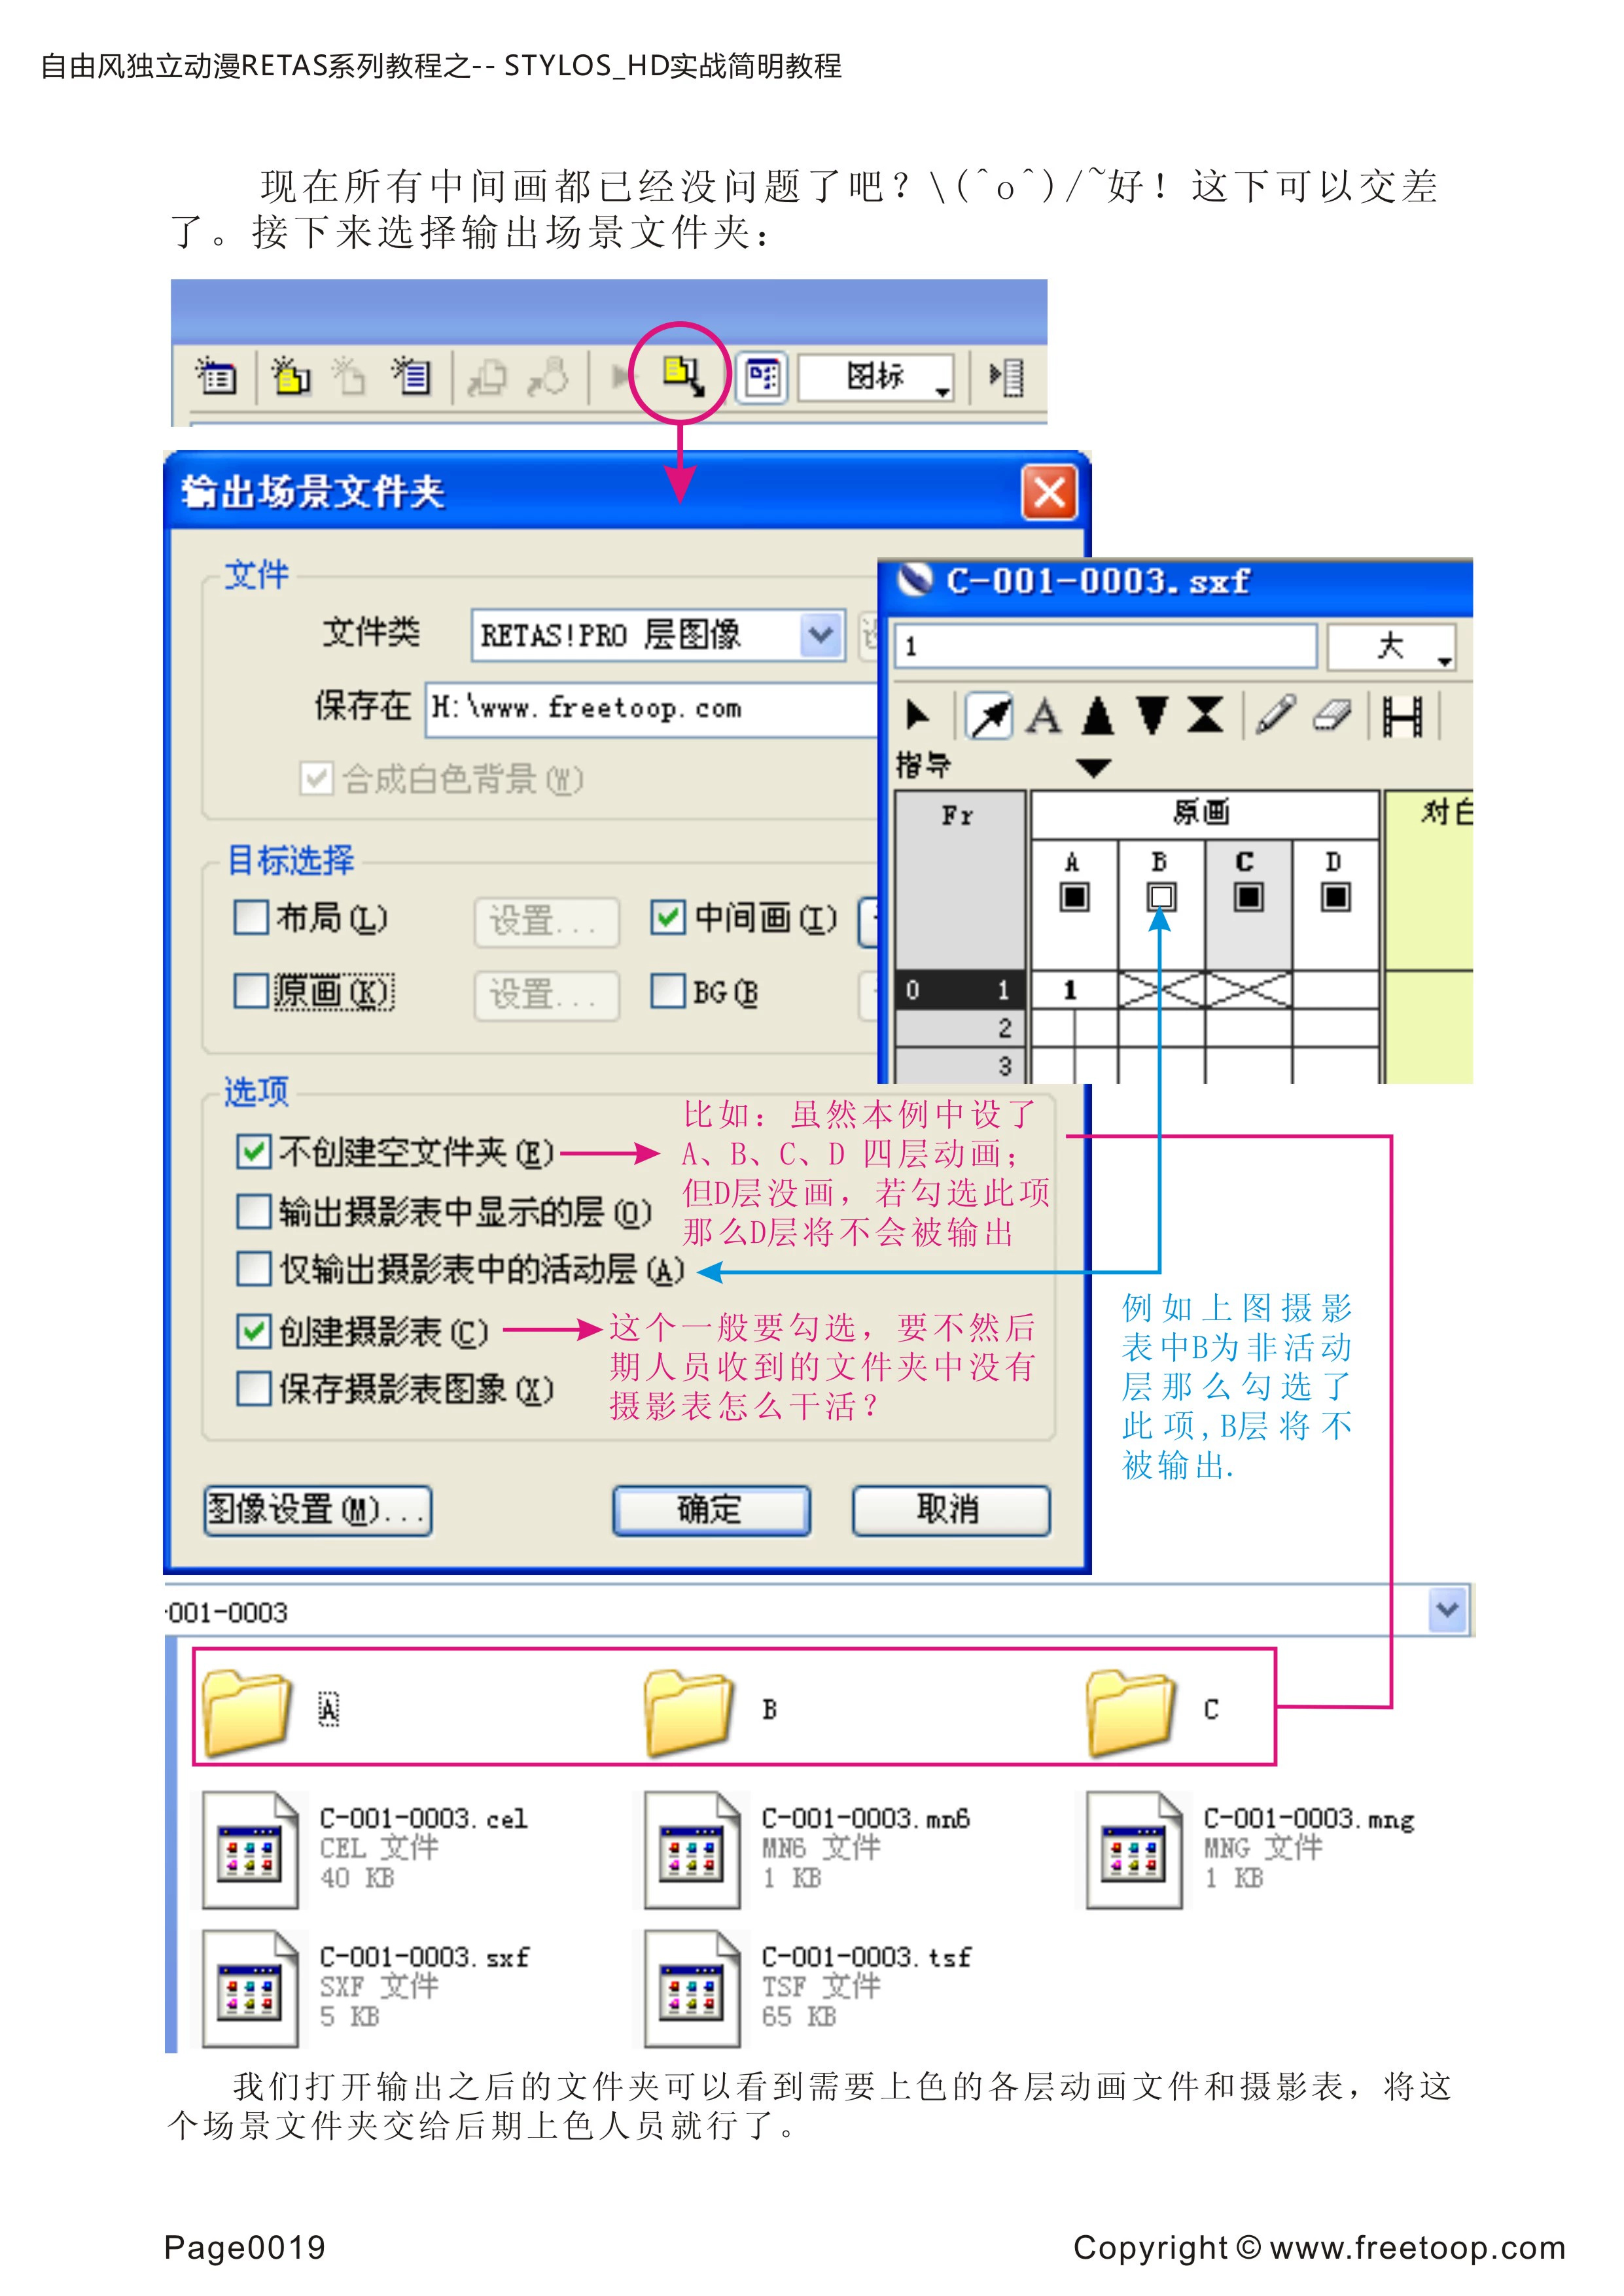Select the pencil tool in sxf window
This screenshot has height=2296, width=1624.
(x=1275, y=716)
